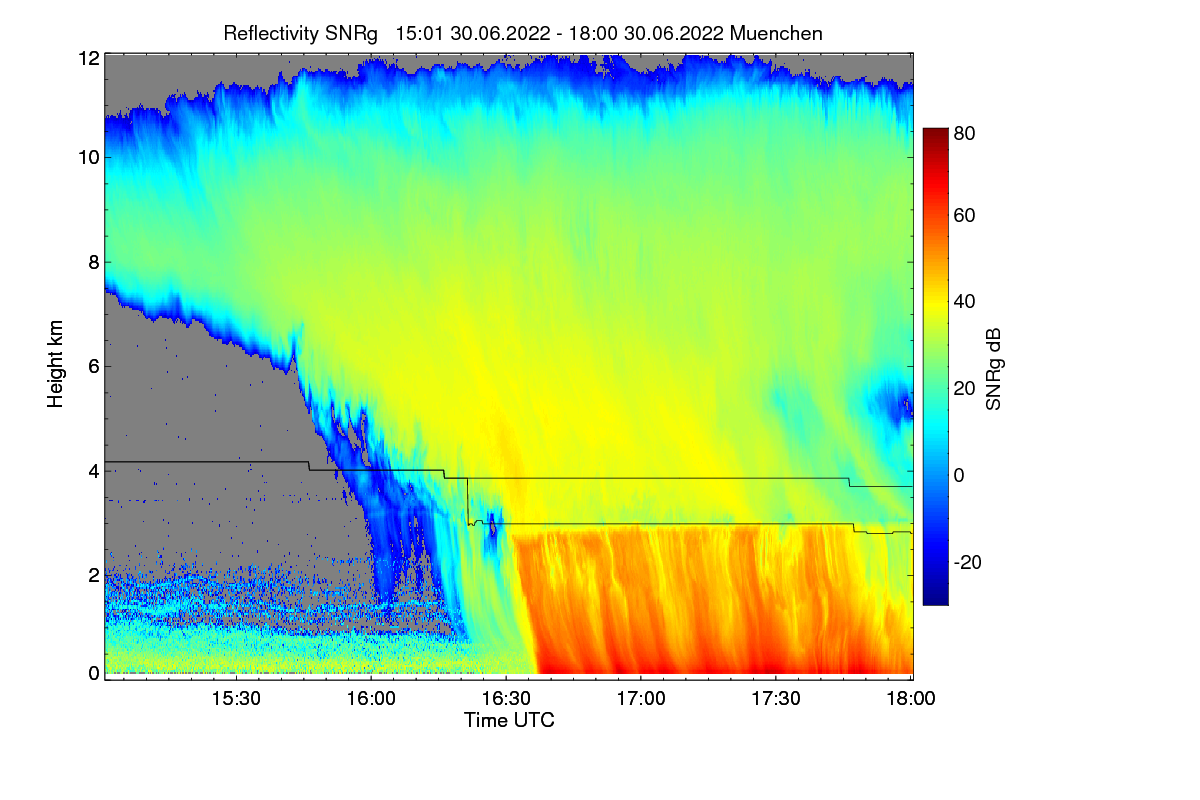This screenshot has width=1200, height=800.
Task: Click the height axis '8' tick label
Action: coord(94,262)
